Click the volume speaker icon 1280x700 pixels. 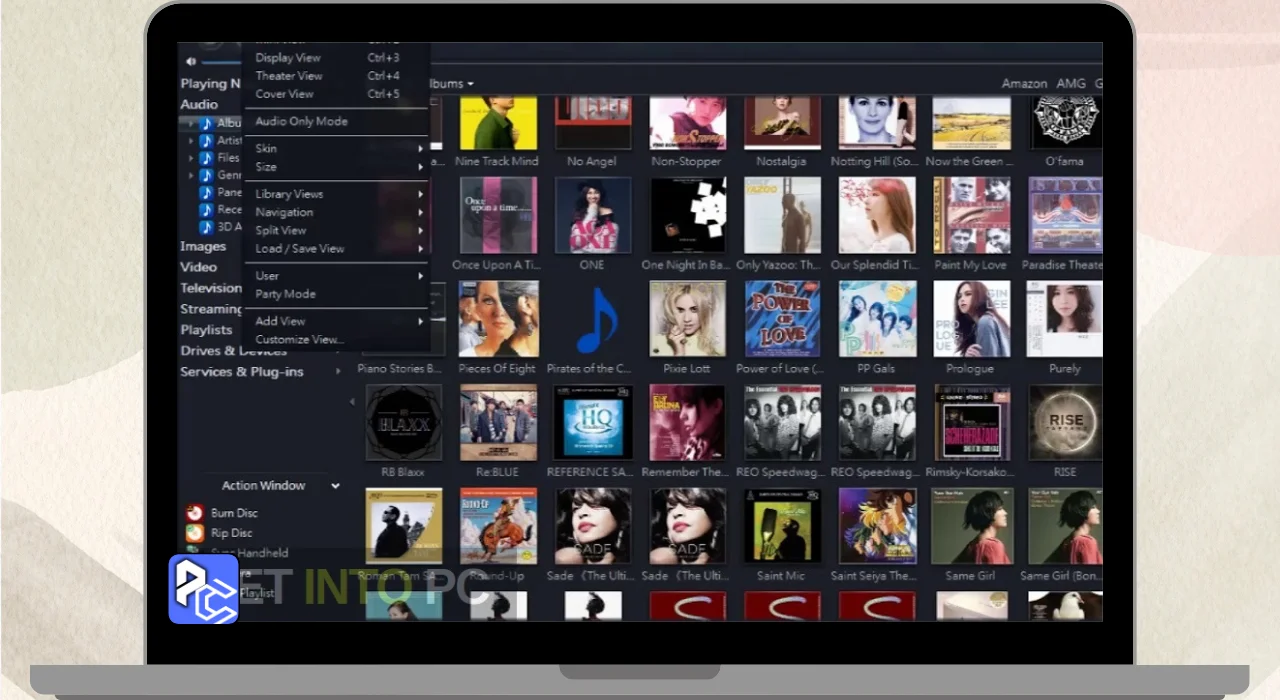[191, 62]
